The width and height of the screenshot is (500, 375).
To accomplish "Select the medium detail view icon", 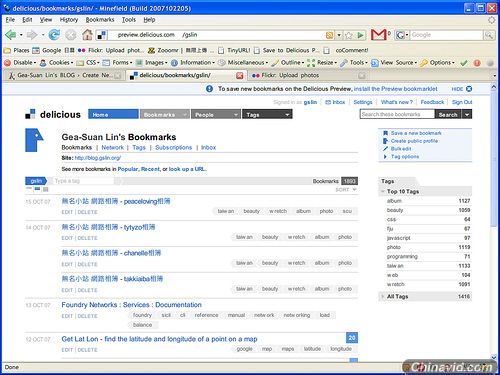I will pos(37,189).
